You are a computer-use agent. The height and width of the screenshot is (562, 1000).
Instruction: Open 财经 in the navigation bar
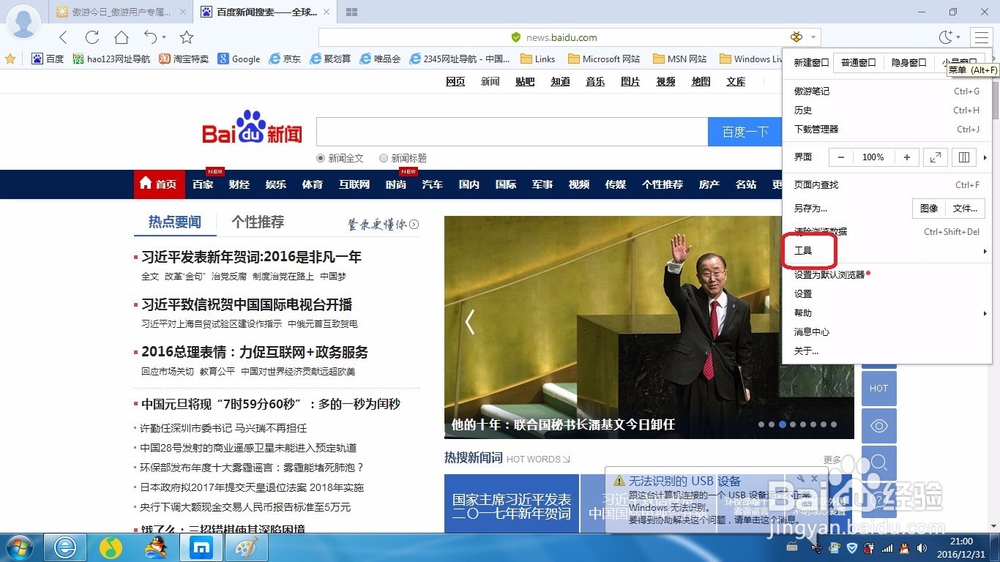click(239, 184)
